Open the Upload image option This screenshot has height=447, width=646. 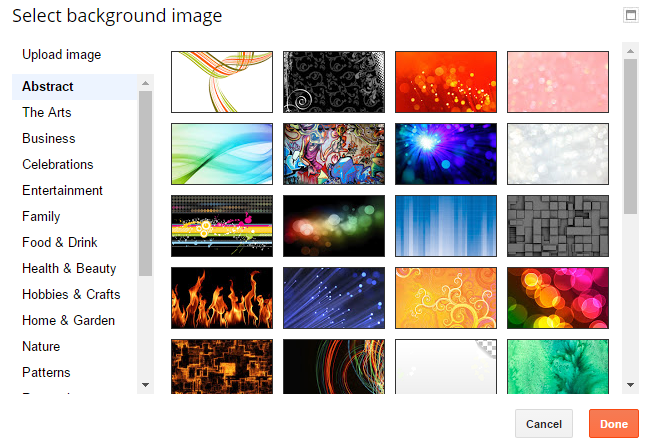point(62,55)
